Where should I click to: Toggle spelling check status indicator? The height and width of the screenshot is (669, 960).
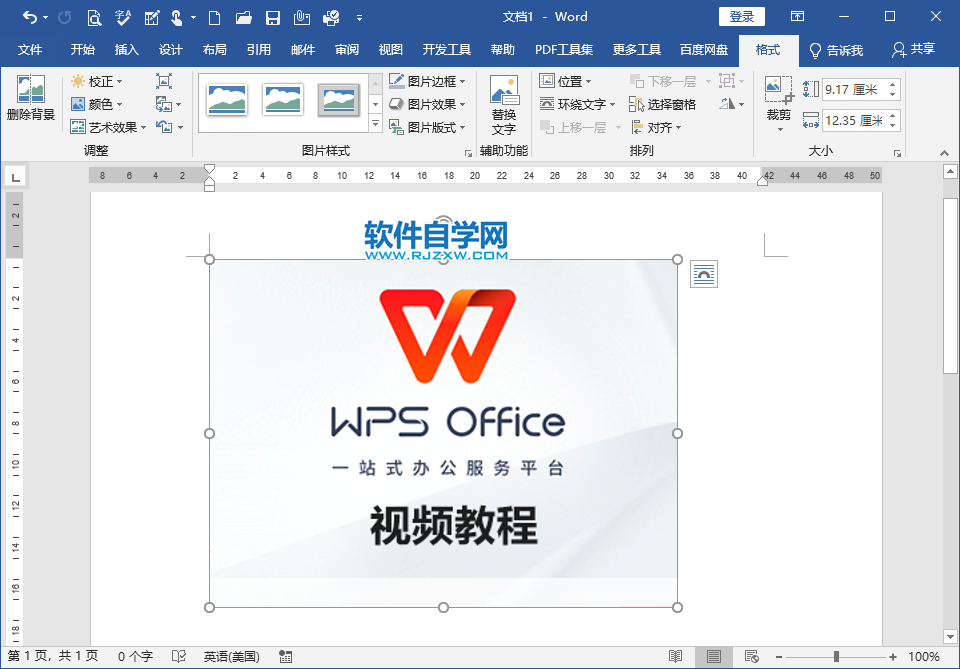tap(178, 657)
